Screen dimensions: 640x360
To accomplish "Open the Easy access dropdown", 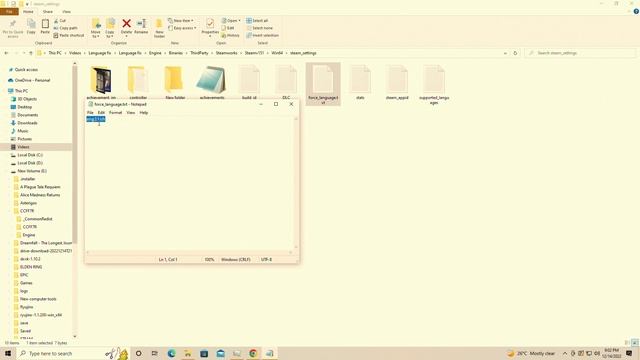I will pyautogui.click(x=182, y=28).
